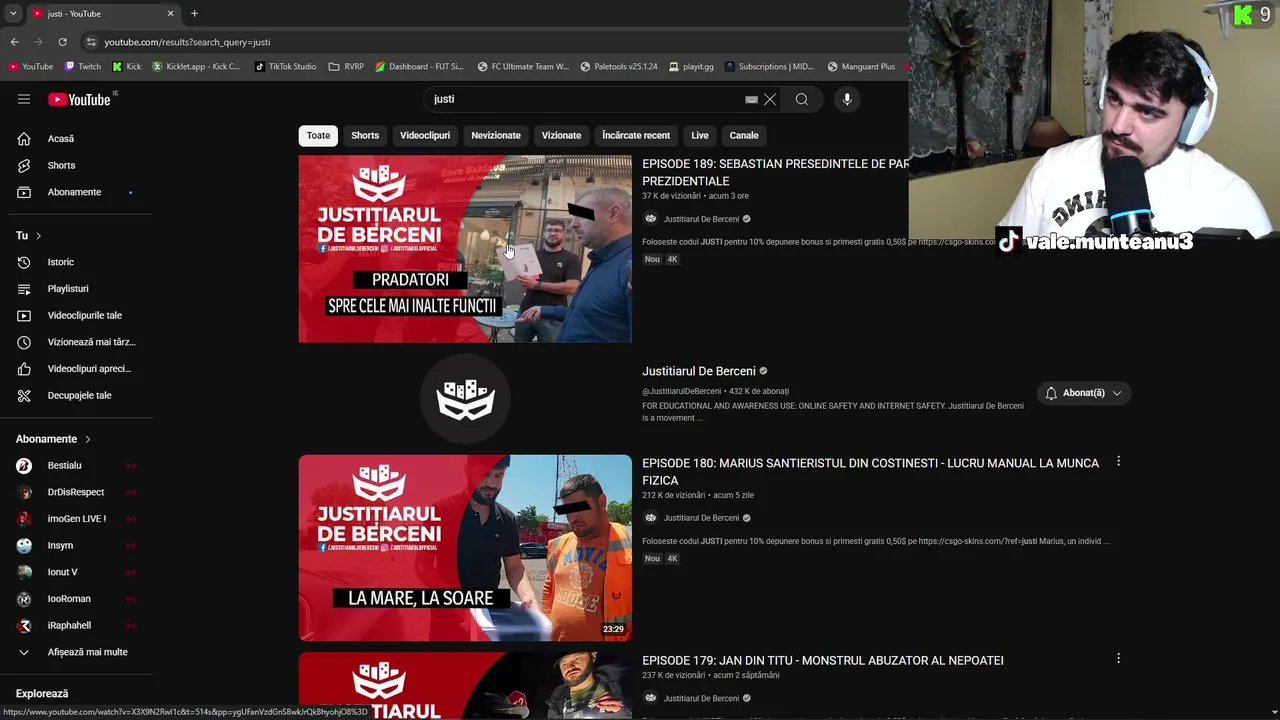
Task: Open a new browser tab with plus
Action: pos(194,13)
